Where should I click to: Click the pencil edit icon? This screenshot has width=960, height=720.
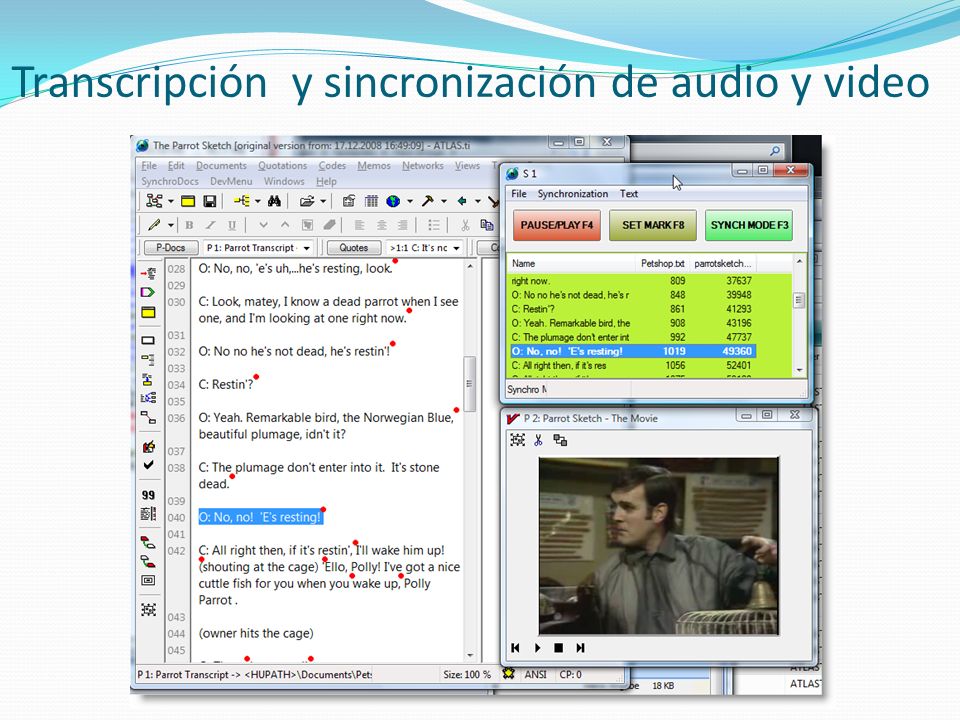(154, 225)
